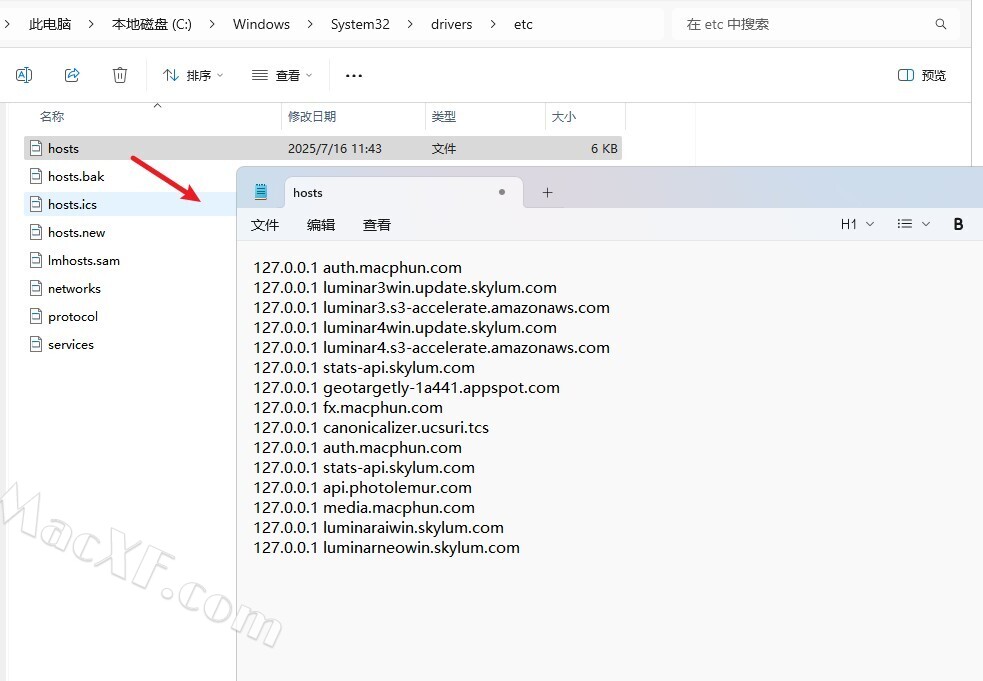Click the Delete trash icon
983x681 pixels.
click(120, 75)
